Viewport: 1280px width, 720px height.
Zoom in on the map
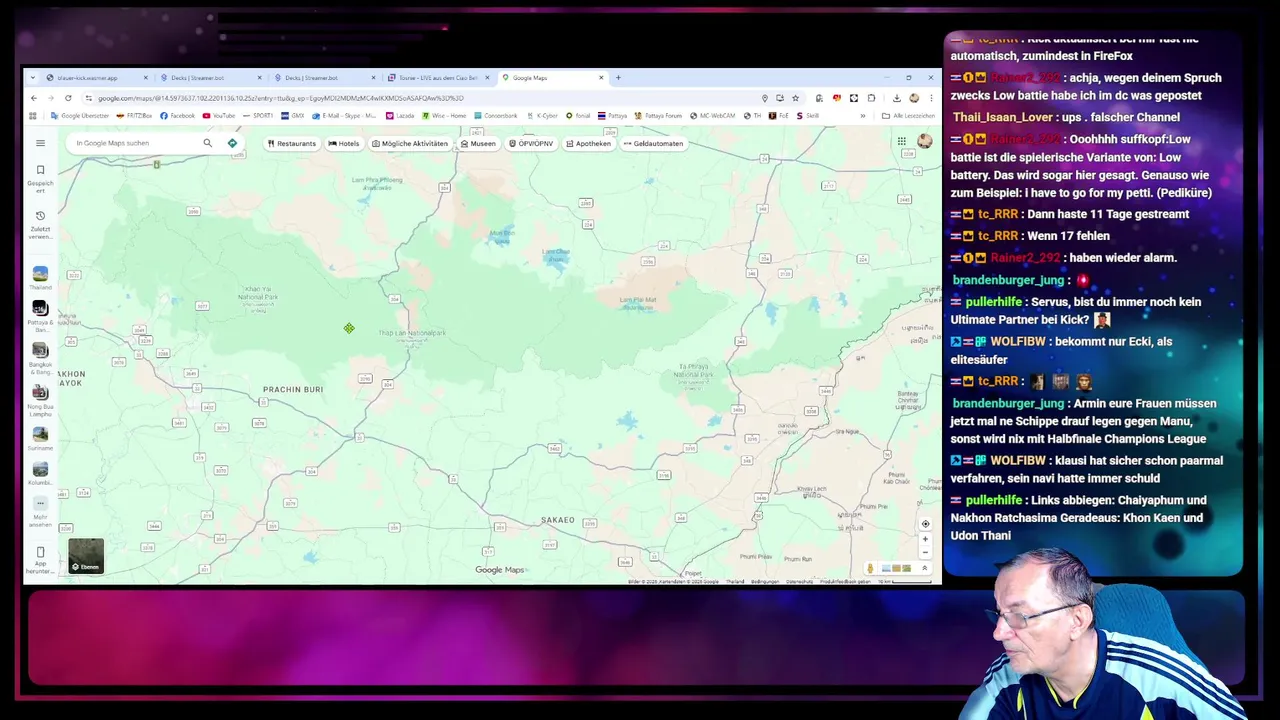coord(925,539)
